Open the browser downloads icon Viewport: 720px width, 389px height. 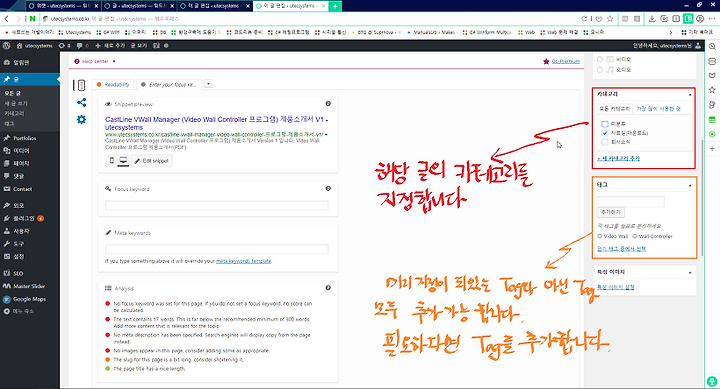[652, 19]
